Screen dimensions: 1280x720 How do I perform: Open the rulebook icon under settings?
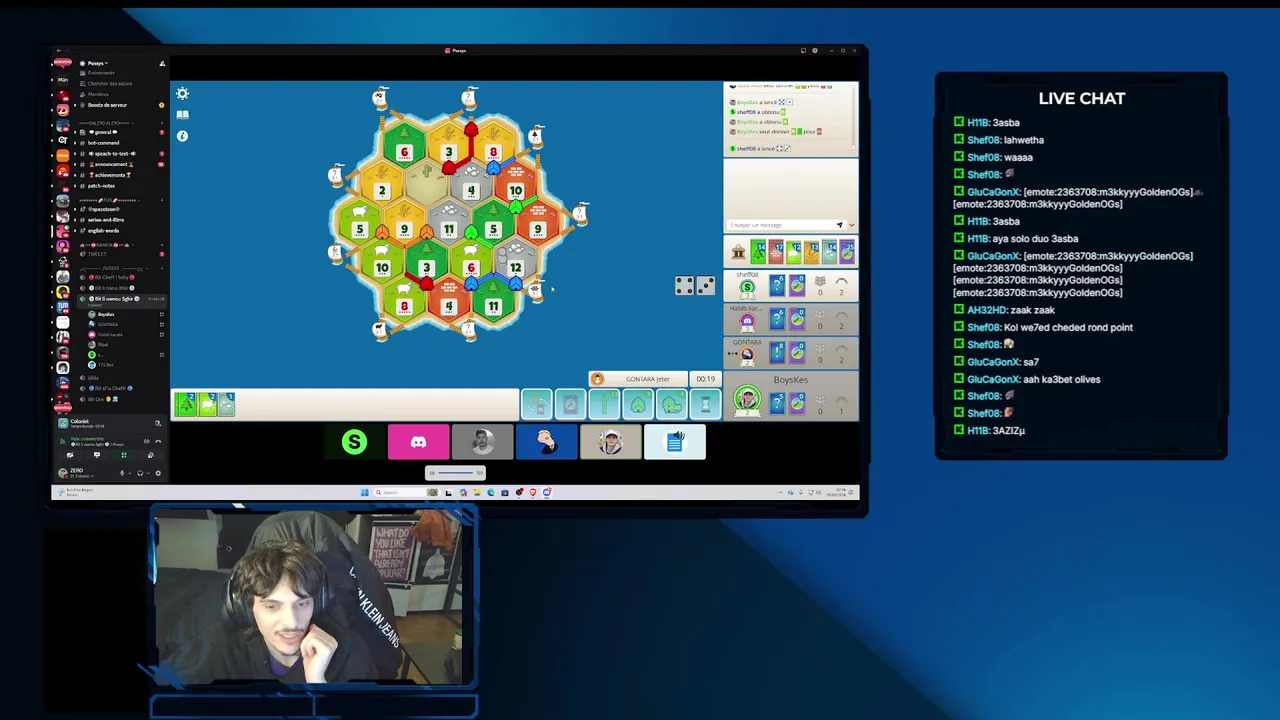click(x=182, y=115)
